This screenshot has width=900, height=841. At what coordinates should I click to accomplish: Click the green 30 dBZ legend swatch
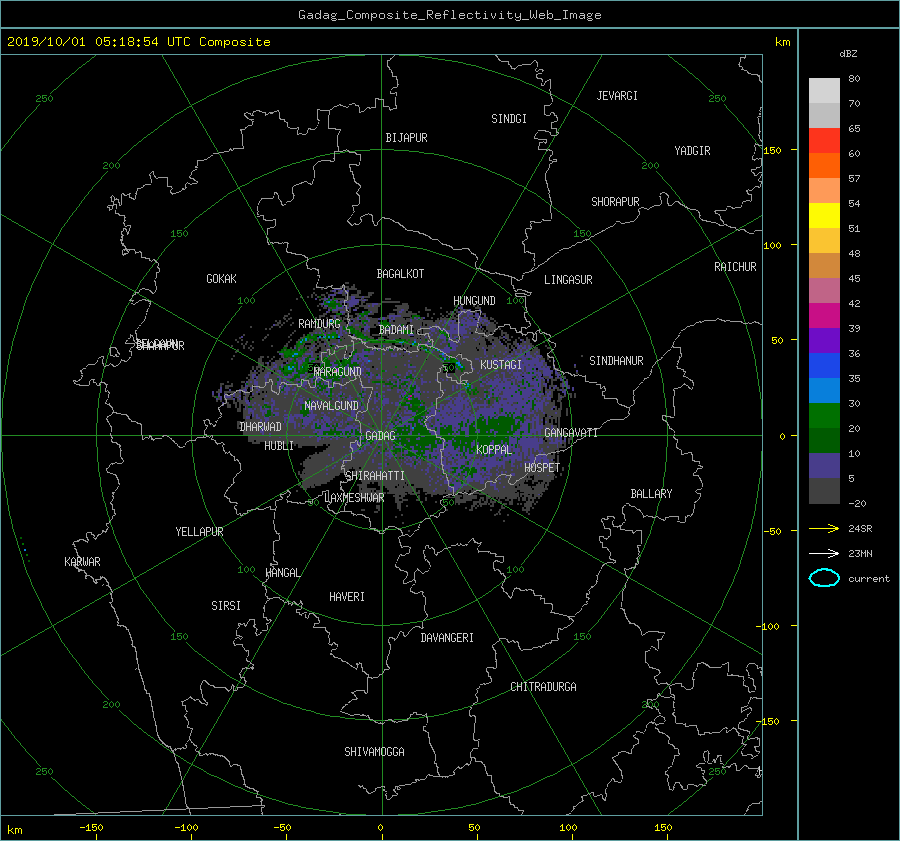(x=824, y=416)
